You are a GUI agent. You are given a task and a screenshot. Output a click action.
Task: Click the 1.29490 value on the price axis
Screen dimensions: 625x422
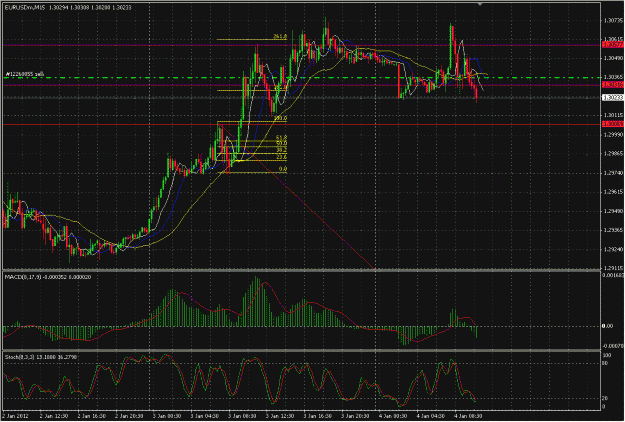tap(613, 211)
